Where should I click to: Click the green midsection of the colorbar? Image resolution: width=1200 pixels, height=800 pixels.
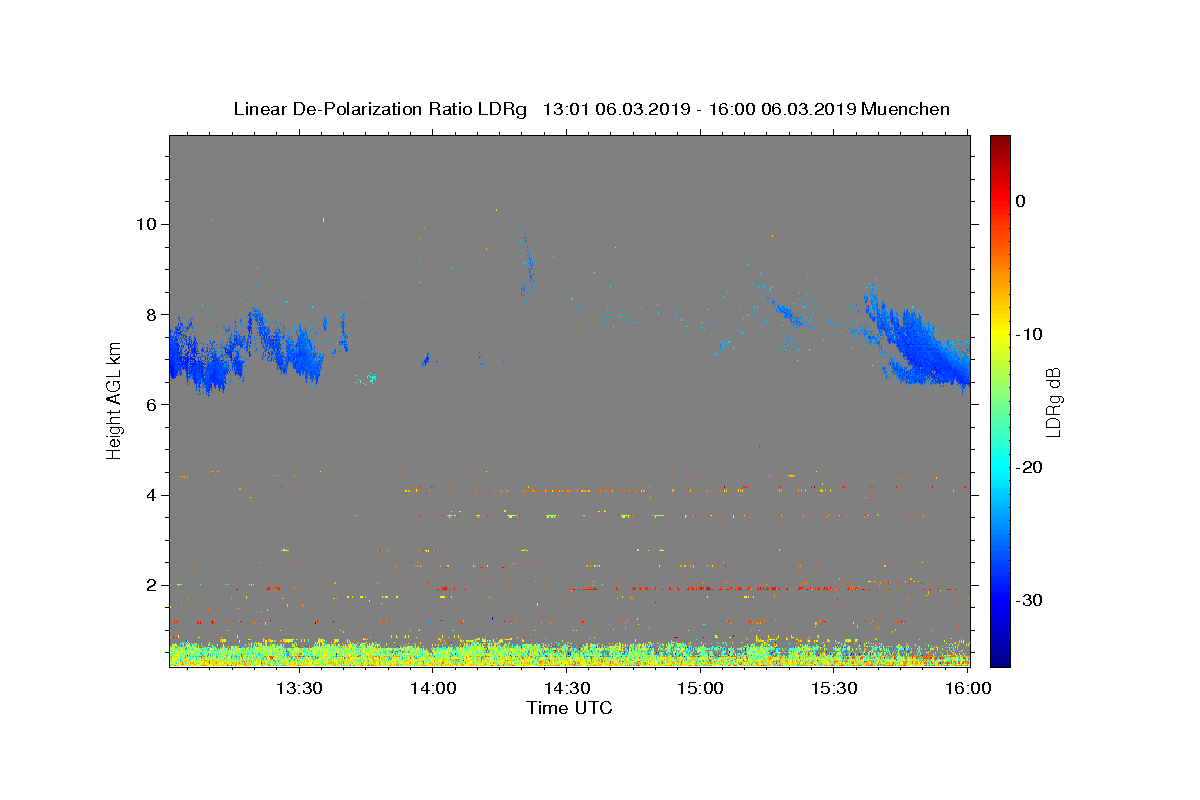[1000, 401]
